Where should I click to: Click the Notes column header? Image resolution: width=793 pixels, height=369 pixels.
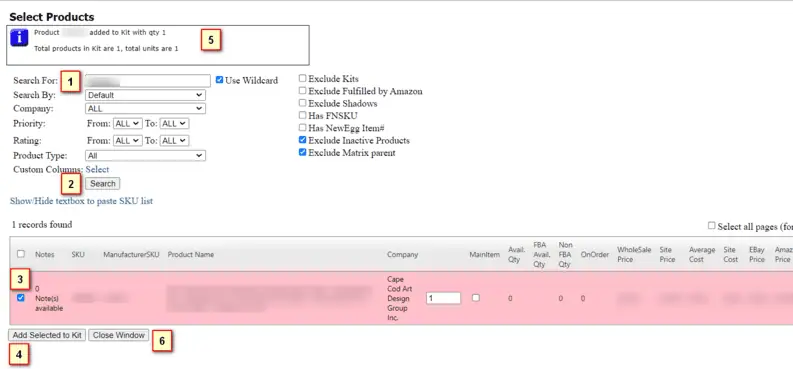pyautogui.click(x=45, y=255)
